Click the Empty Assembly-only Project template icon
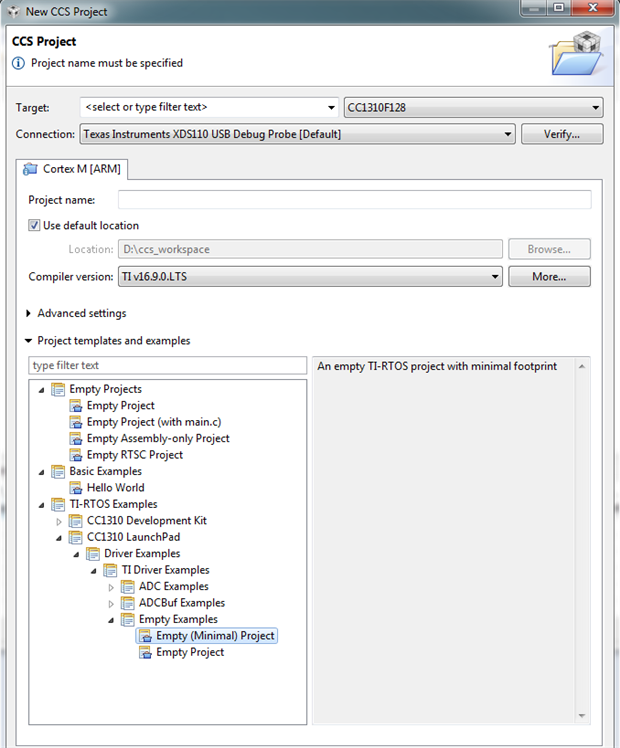This screenshot has height=748, width=620. (x=75, y=438)
